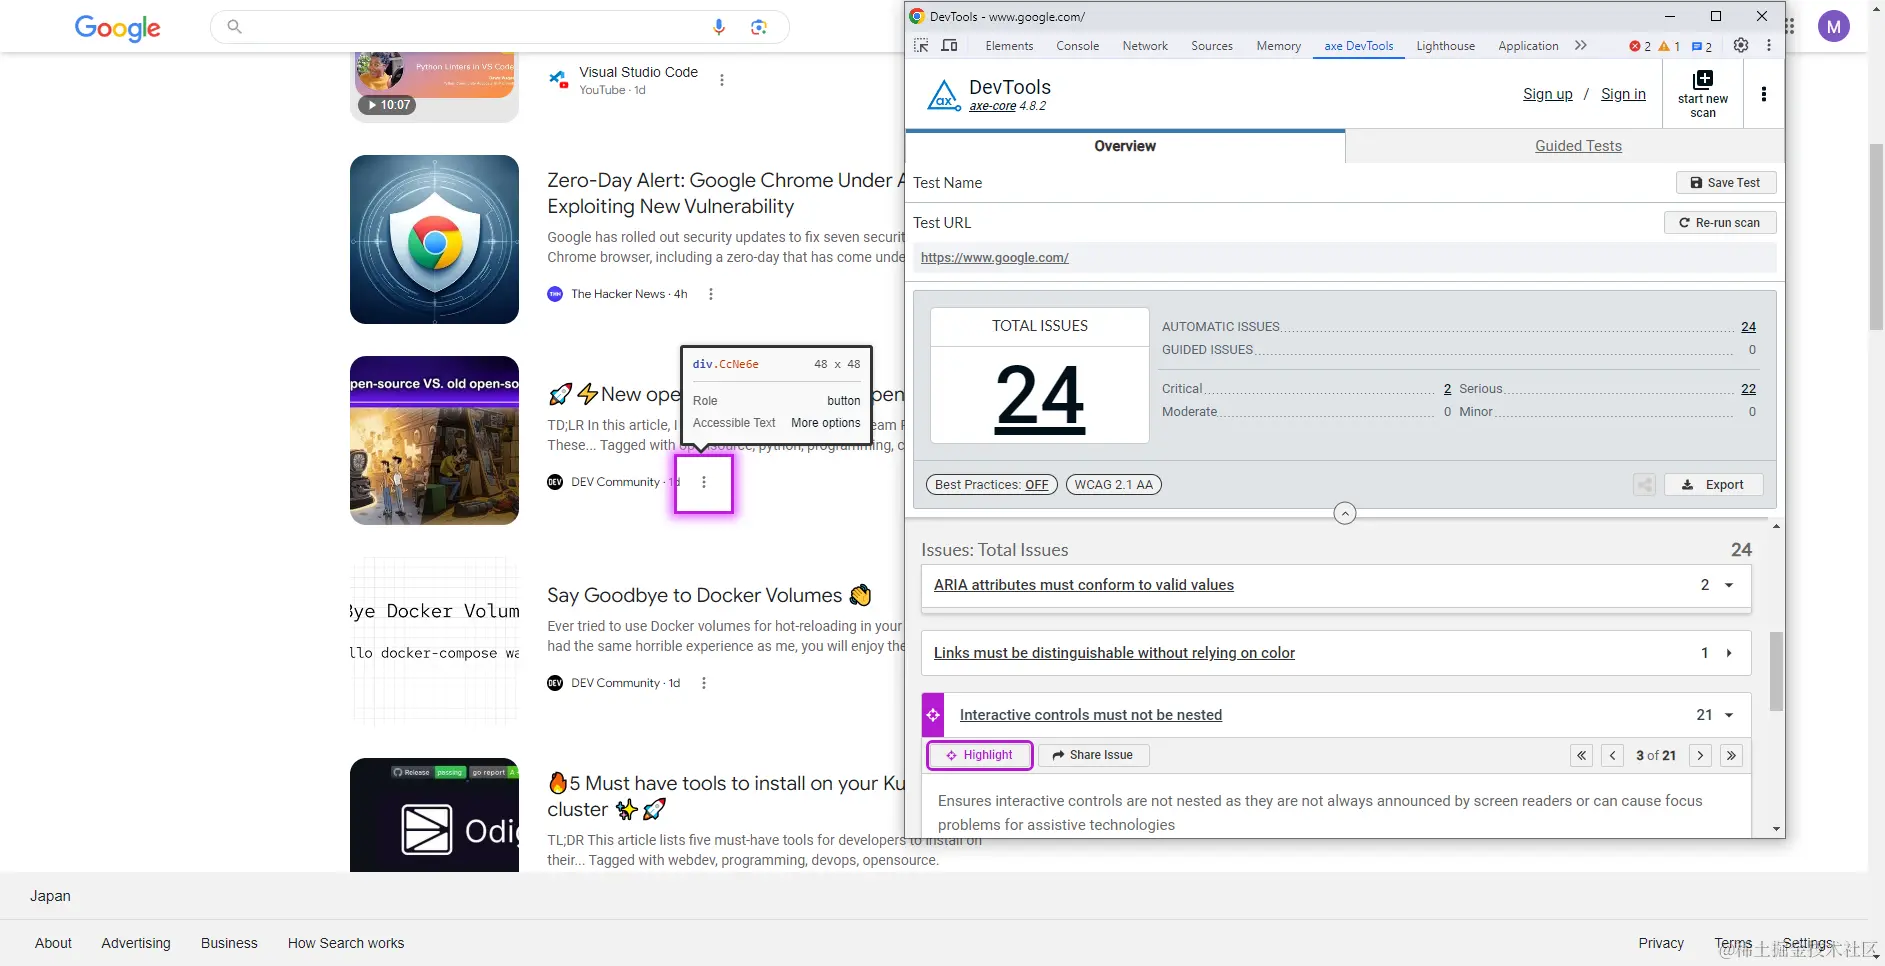Open the Google account avatar M

[1834, 27]
